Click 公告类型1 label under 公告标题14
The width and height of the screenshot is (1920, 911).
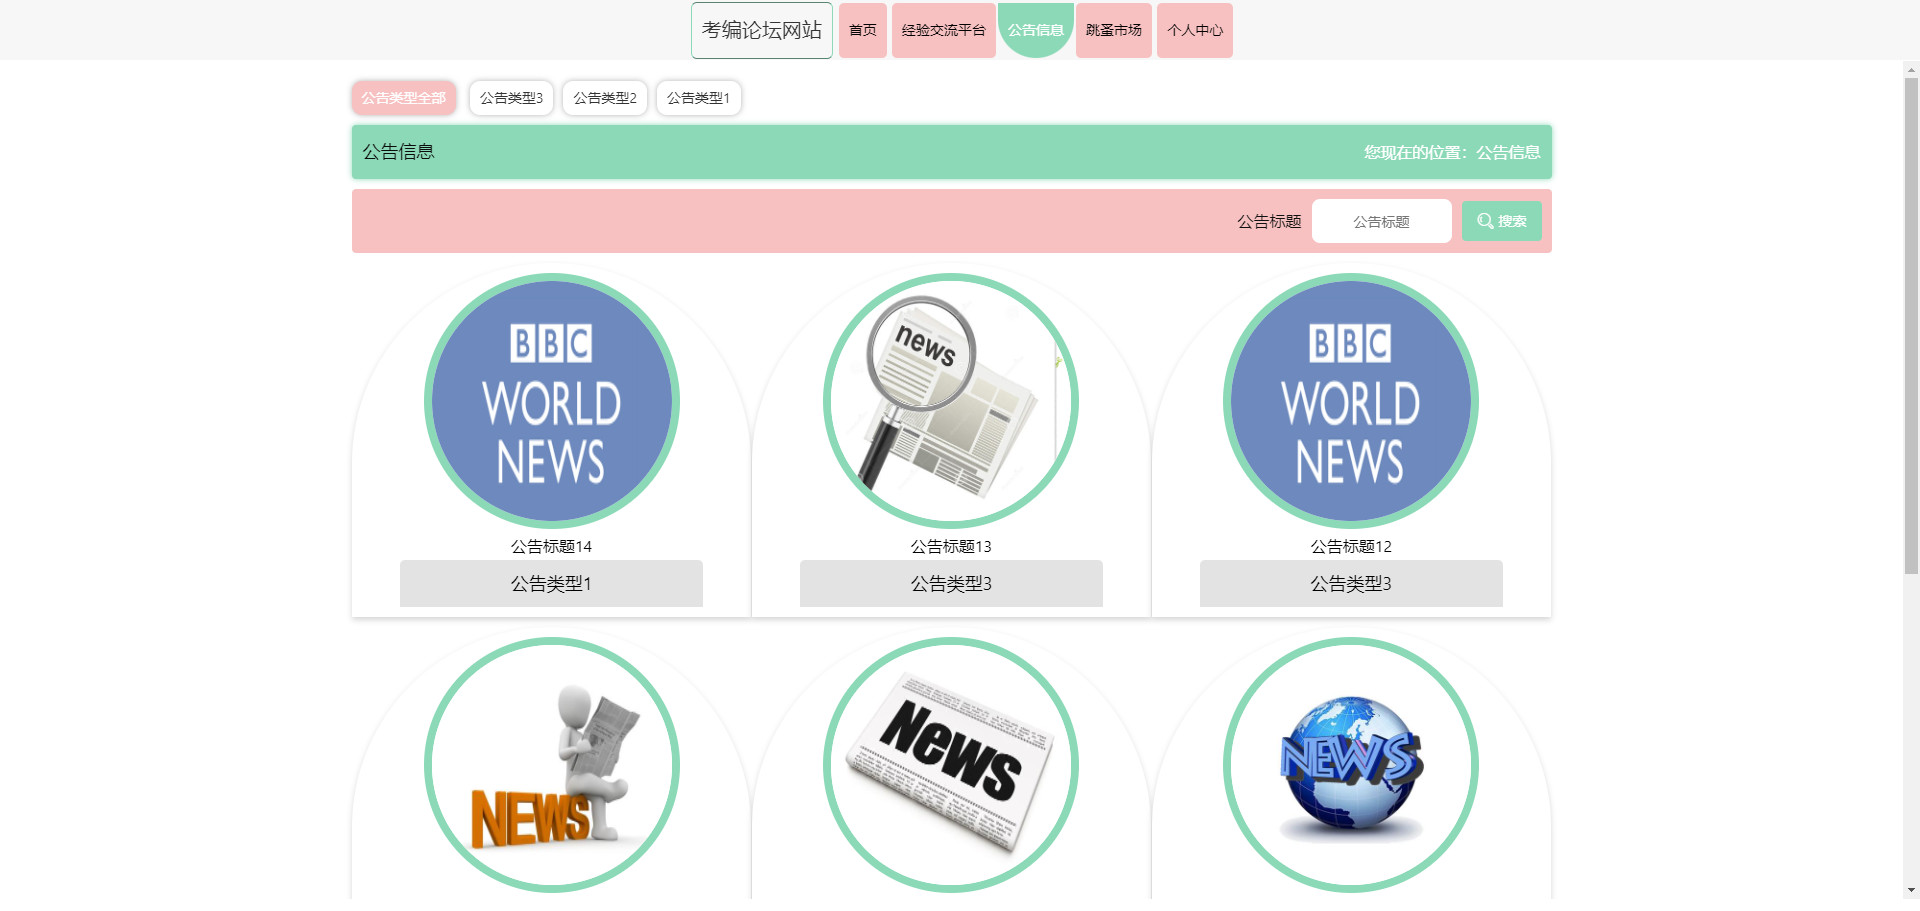pos(551,583)
